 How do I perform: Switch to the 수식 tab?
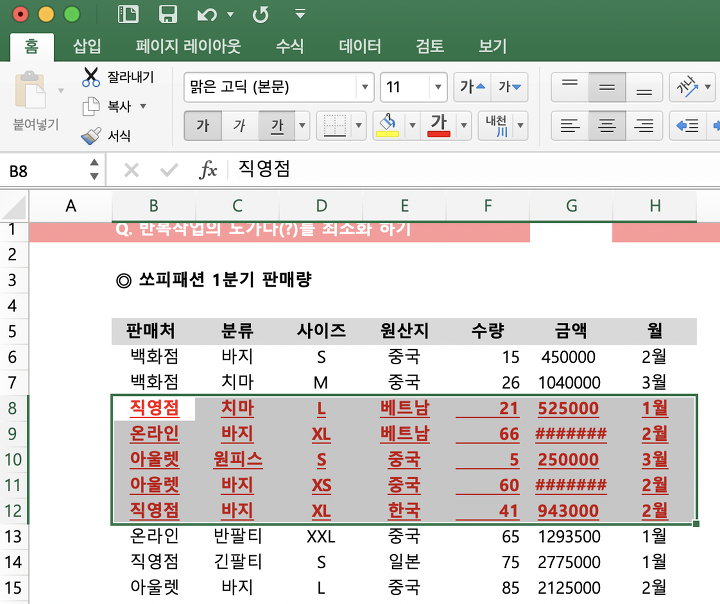click(290, 46)
